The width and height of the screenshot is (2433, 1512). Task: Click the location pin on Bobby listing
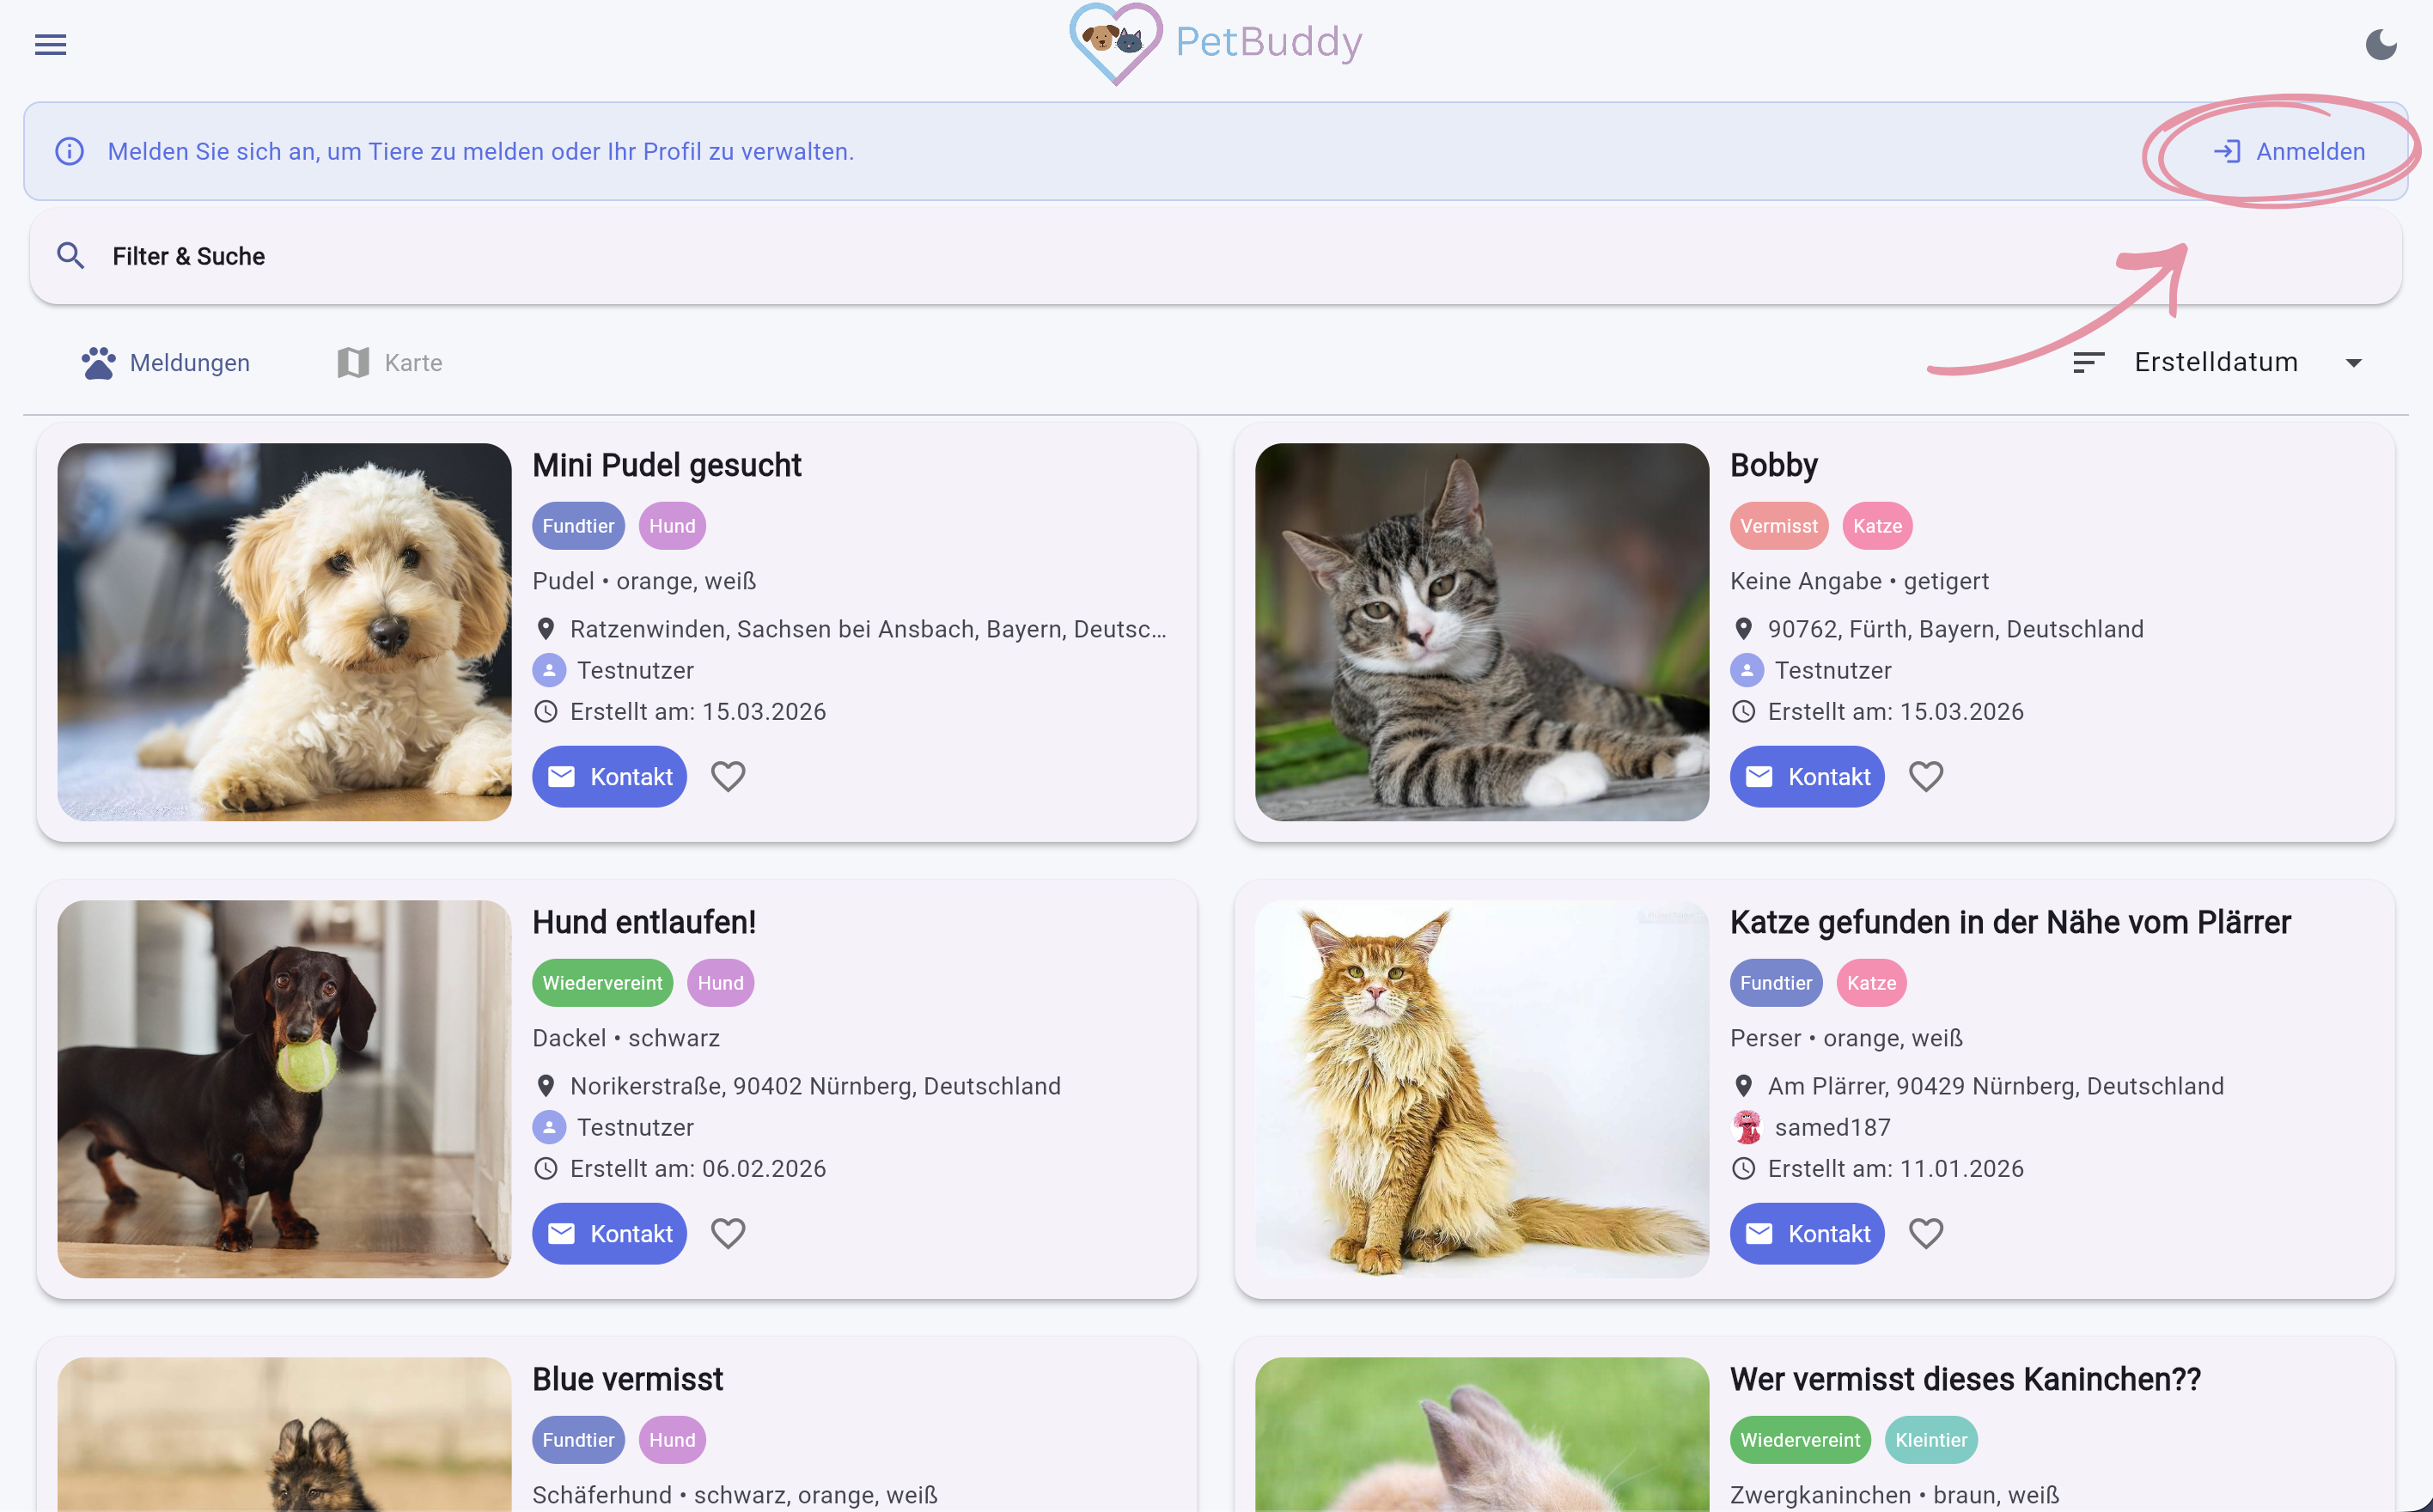point(1743,629)
